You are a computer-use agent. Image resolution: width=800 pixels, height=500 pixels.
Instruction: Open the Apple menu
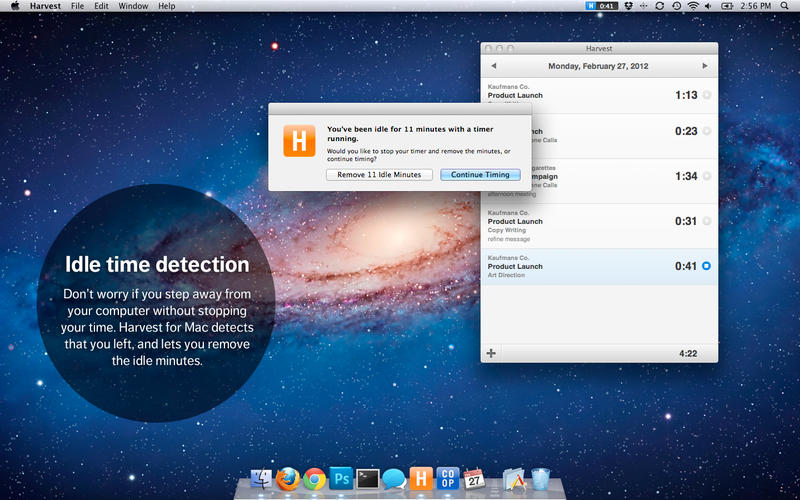click(x=15, y=6)
